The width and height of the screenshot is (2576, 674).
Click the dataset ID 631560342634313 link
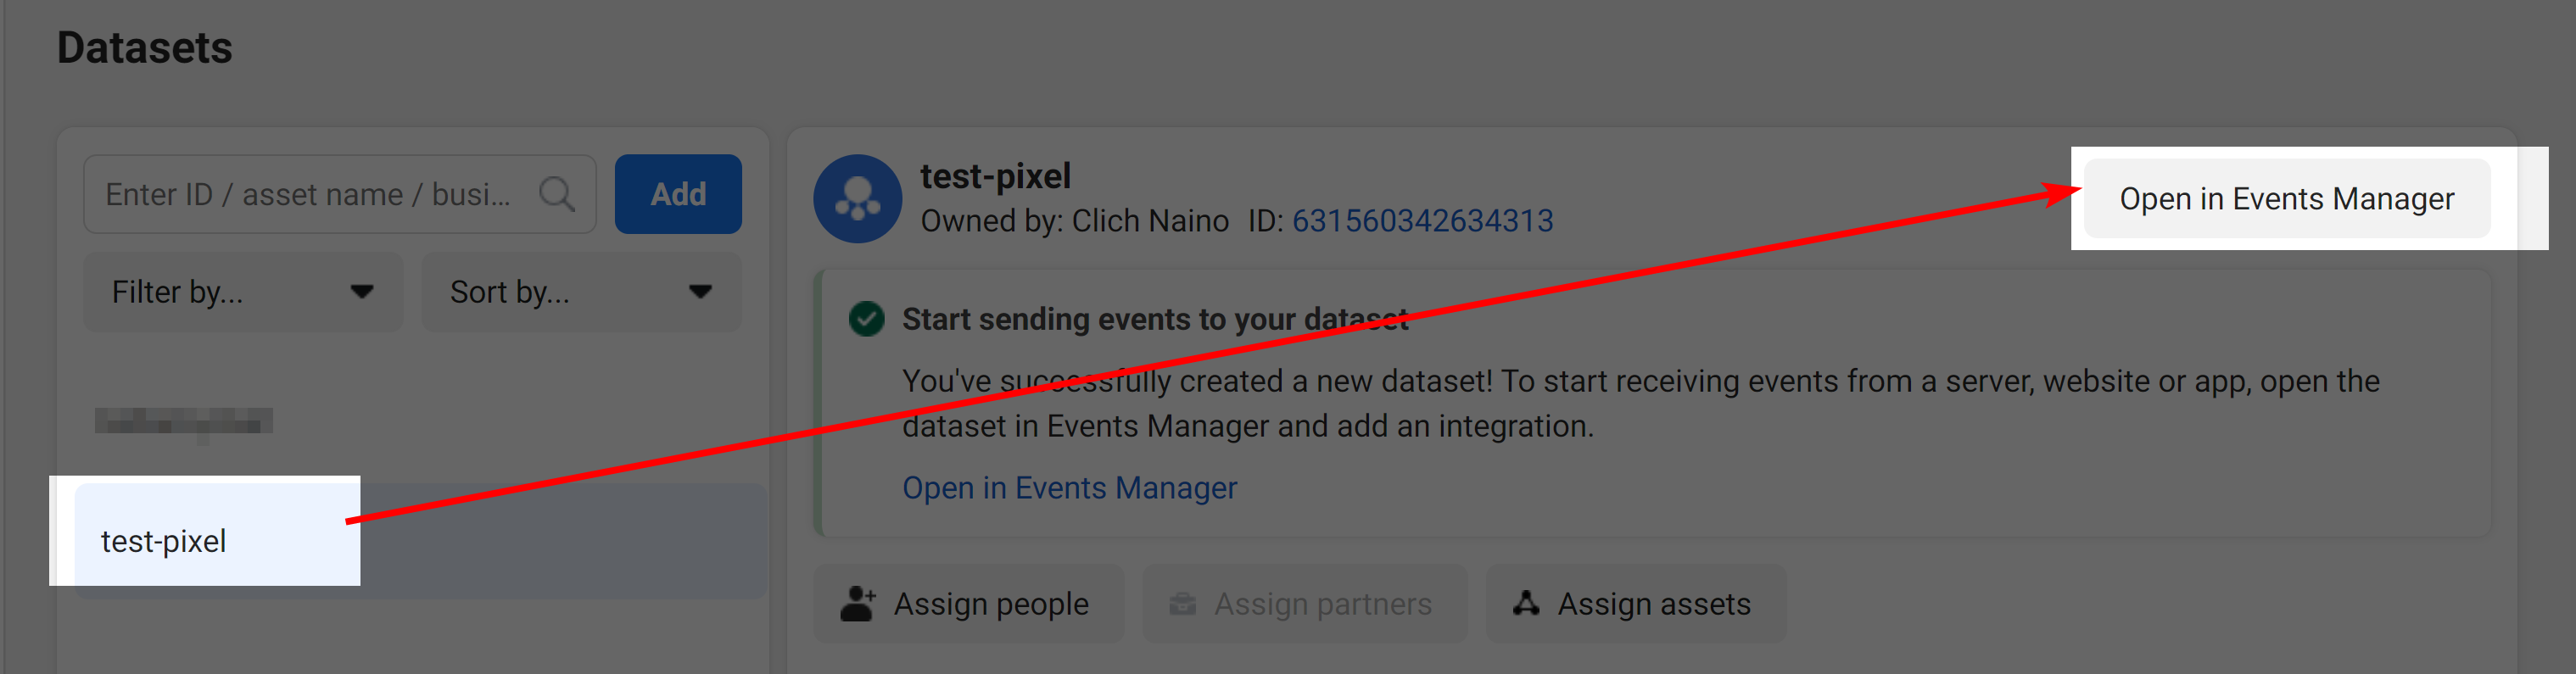coord(1422,220)
